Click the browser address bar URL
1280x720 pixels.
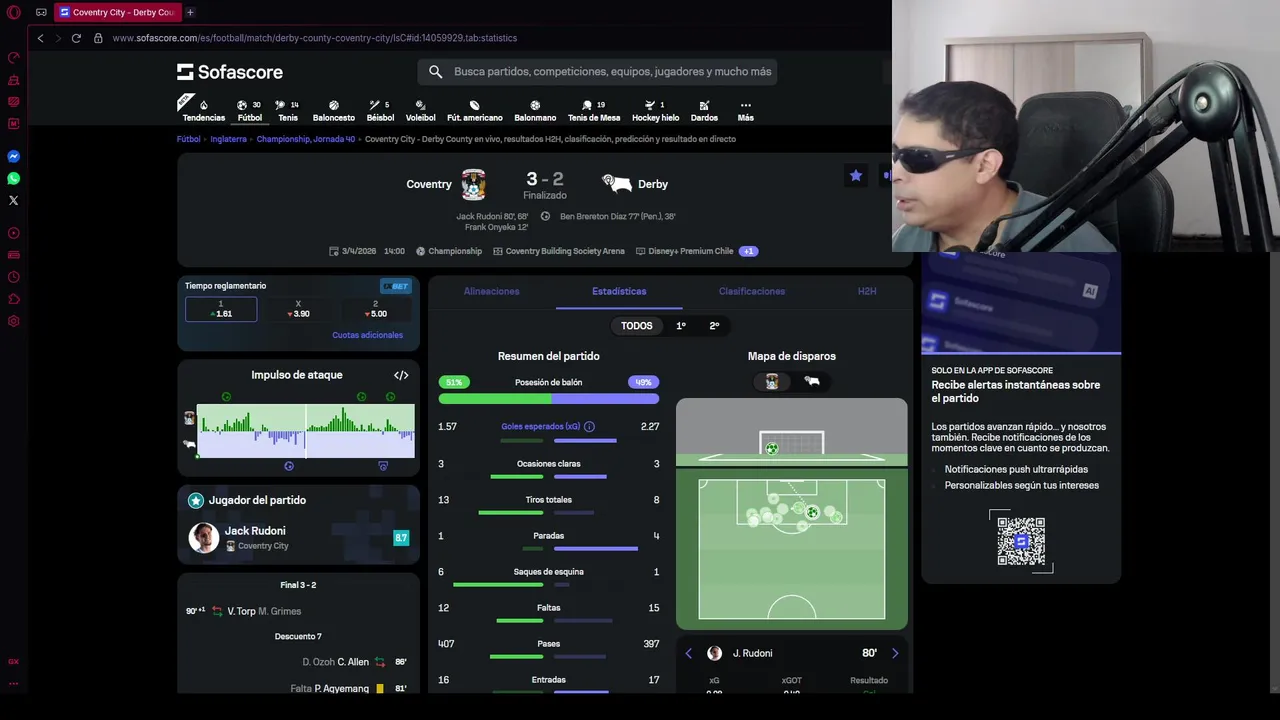(314, 38)
